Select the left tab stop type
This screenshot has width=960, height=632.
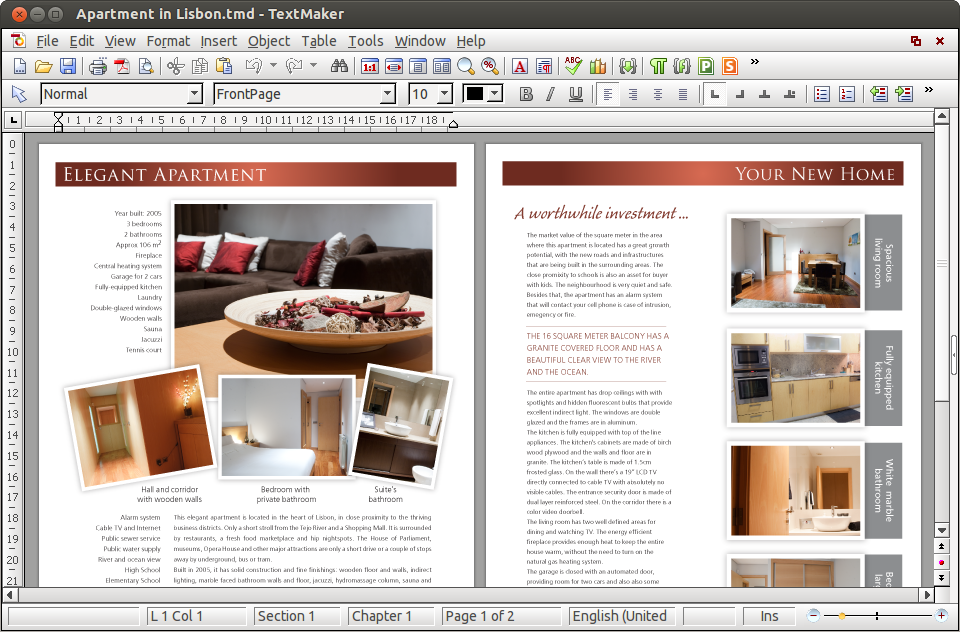(x=714, y=94)
